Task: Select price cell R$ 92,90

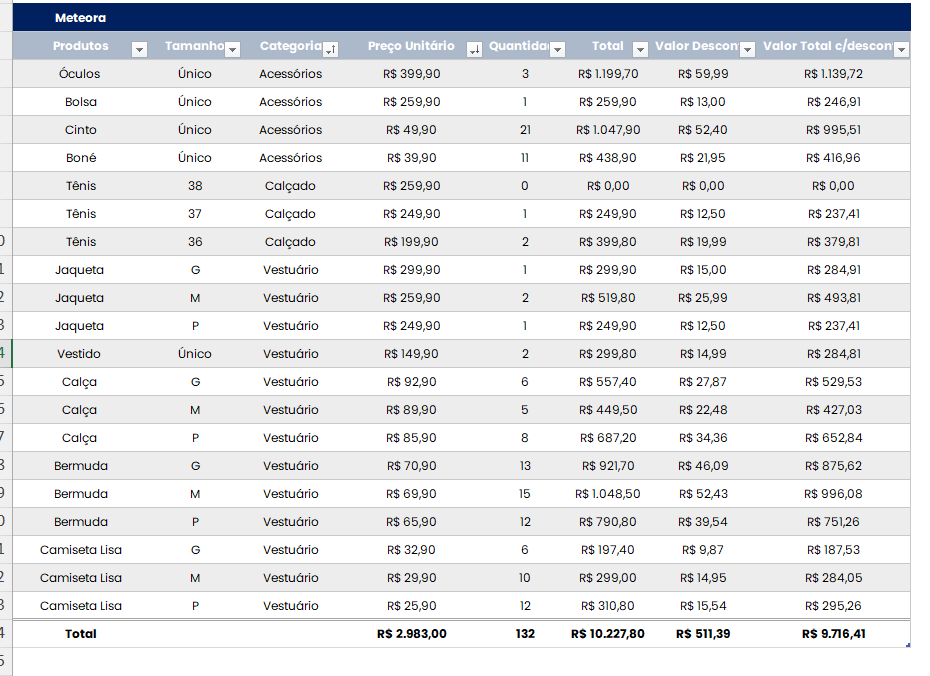Action: (x=411, y=381)
